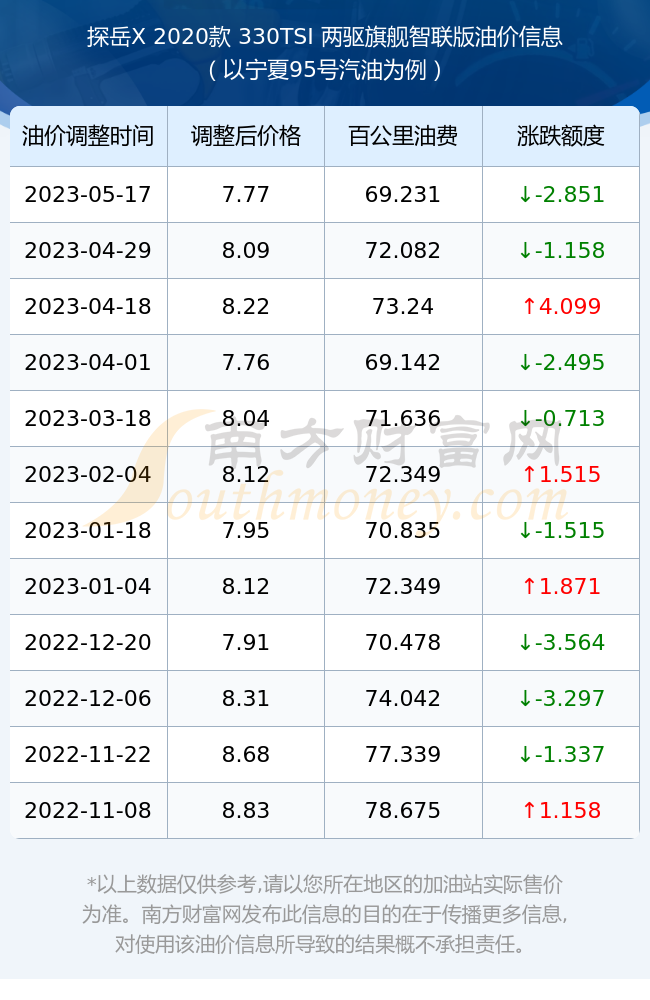Select the 8.22 price cell
This screenshot has height=1000, width=650.
tap(246, 306)
